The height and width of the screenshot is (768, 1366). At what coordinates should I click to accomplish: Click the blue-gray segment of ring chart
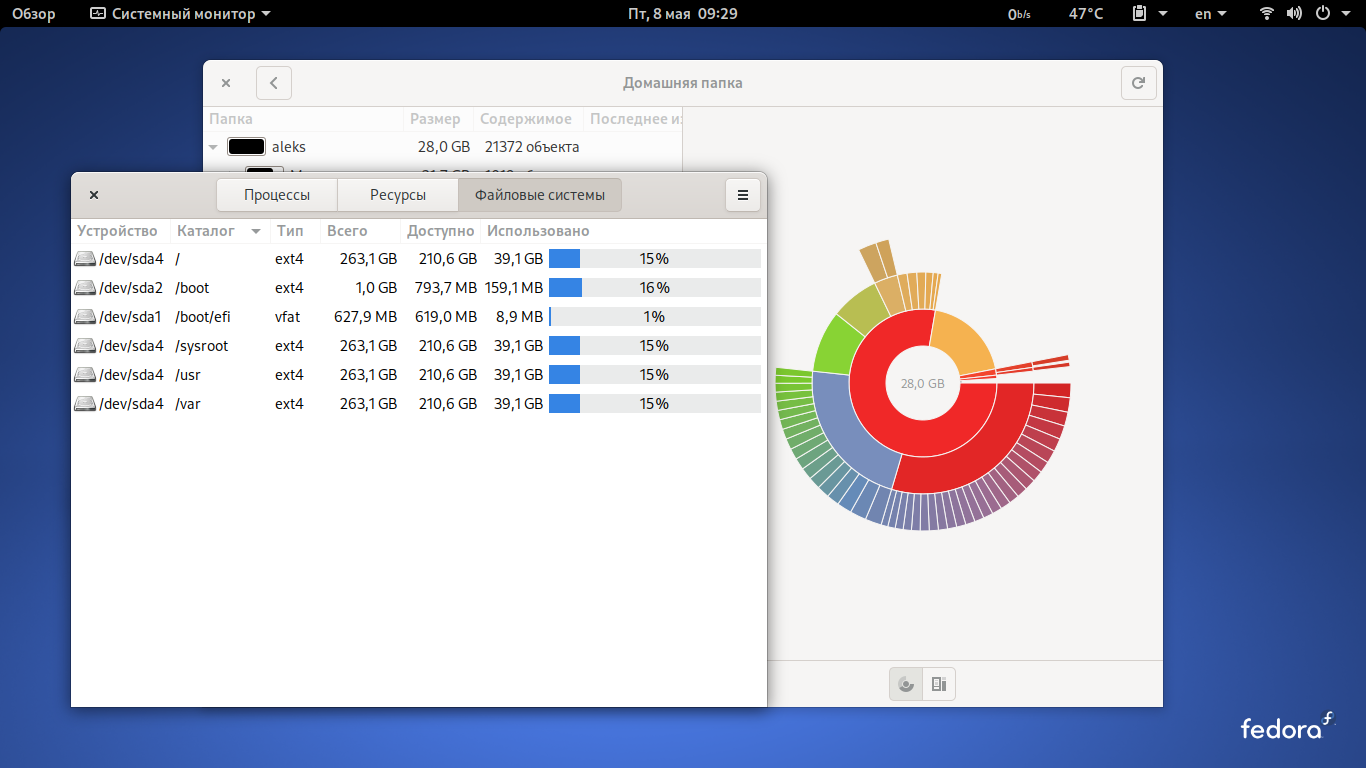click(x=847, y=431)
